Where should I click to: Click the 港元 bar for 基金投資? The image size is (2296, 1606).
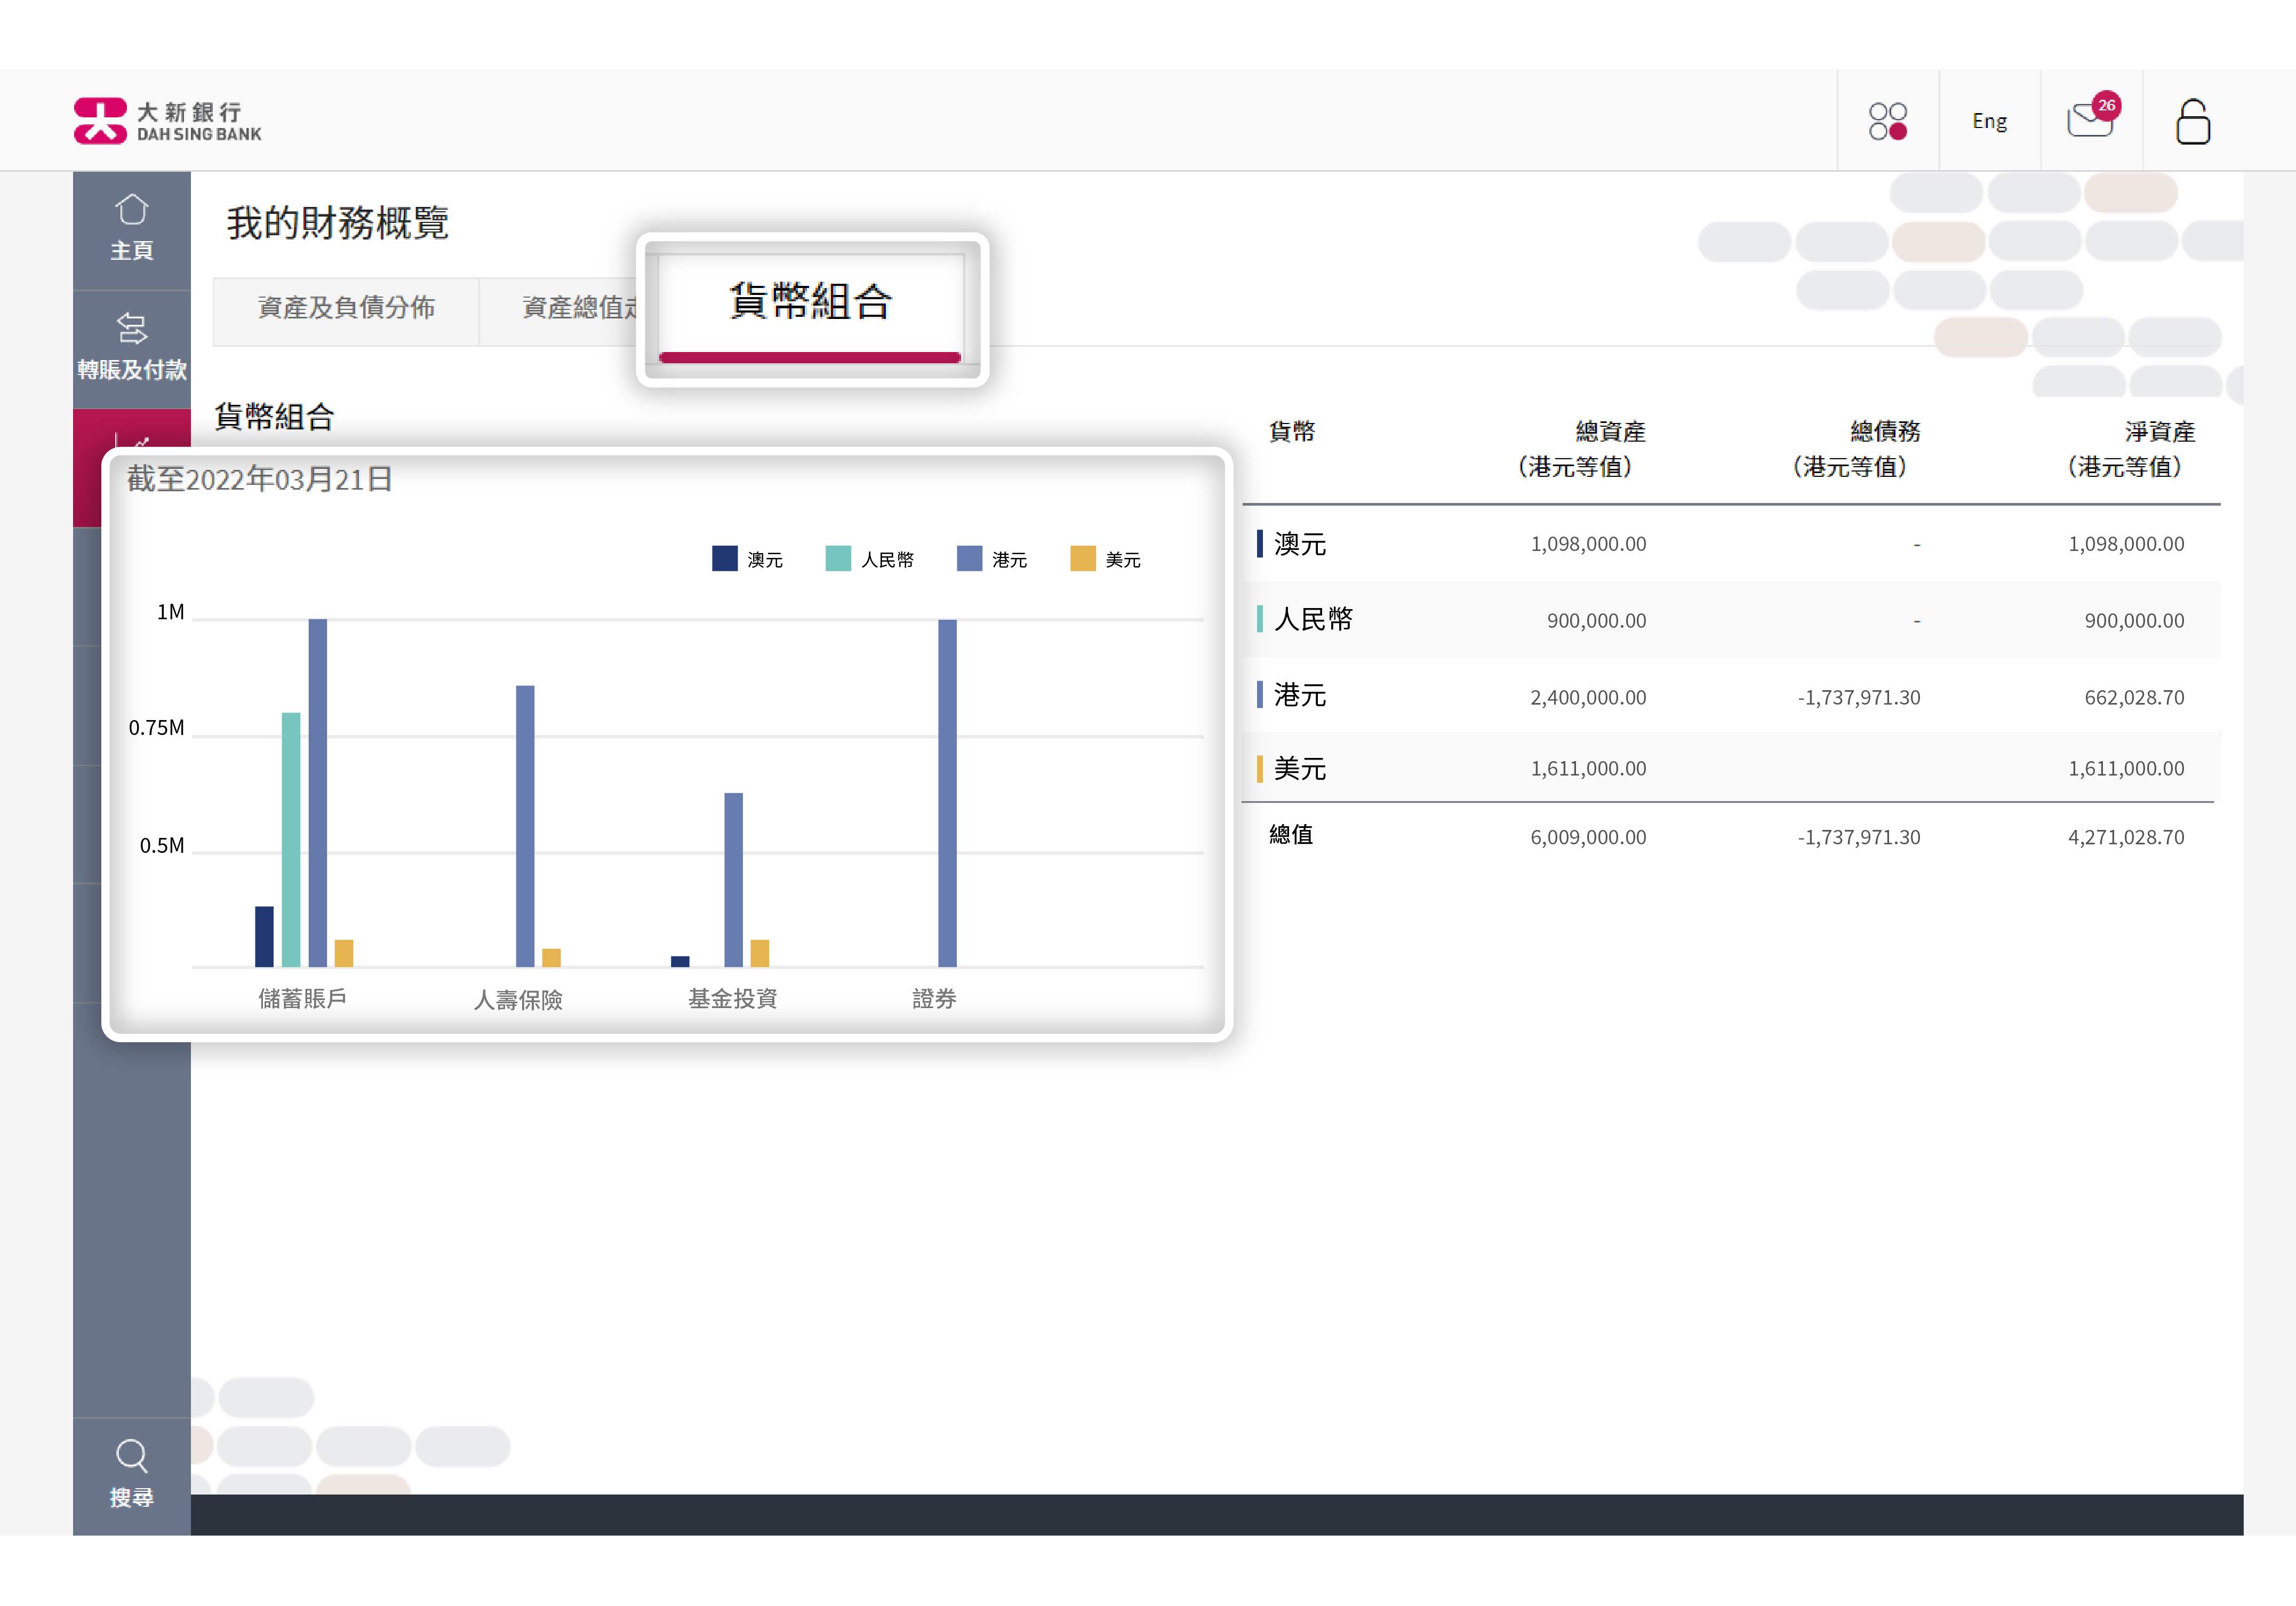click(x=733, y=879)
